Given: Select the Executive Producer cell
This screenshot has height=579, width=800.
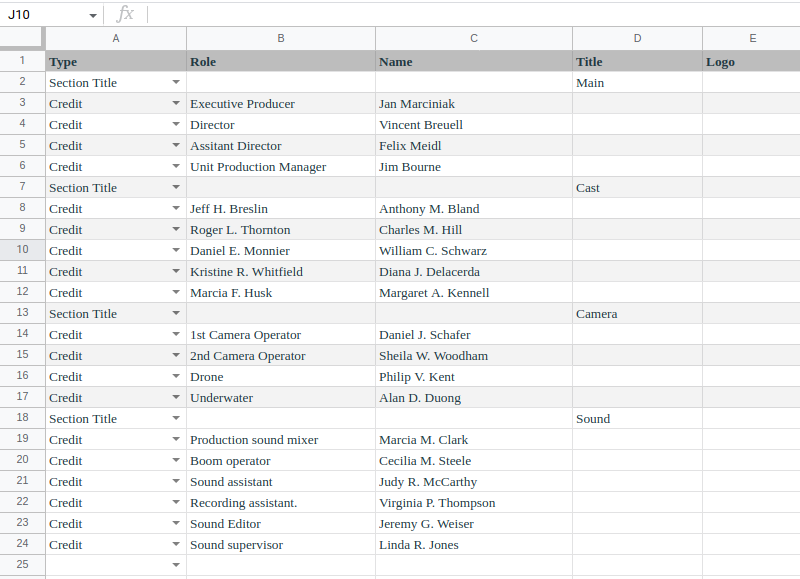Looking at the screenshot, I should [x=281, y=104].
